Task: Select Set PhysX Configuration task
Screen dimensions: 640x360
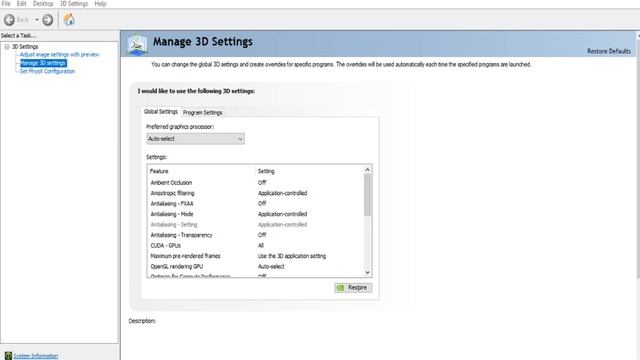Action: [47, 71]
